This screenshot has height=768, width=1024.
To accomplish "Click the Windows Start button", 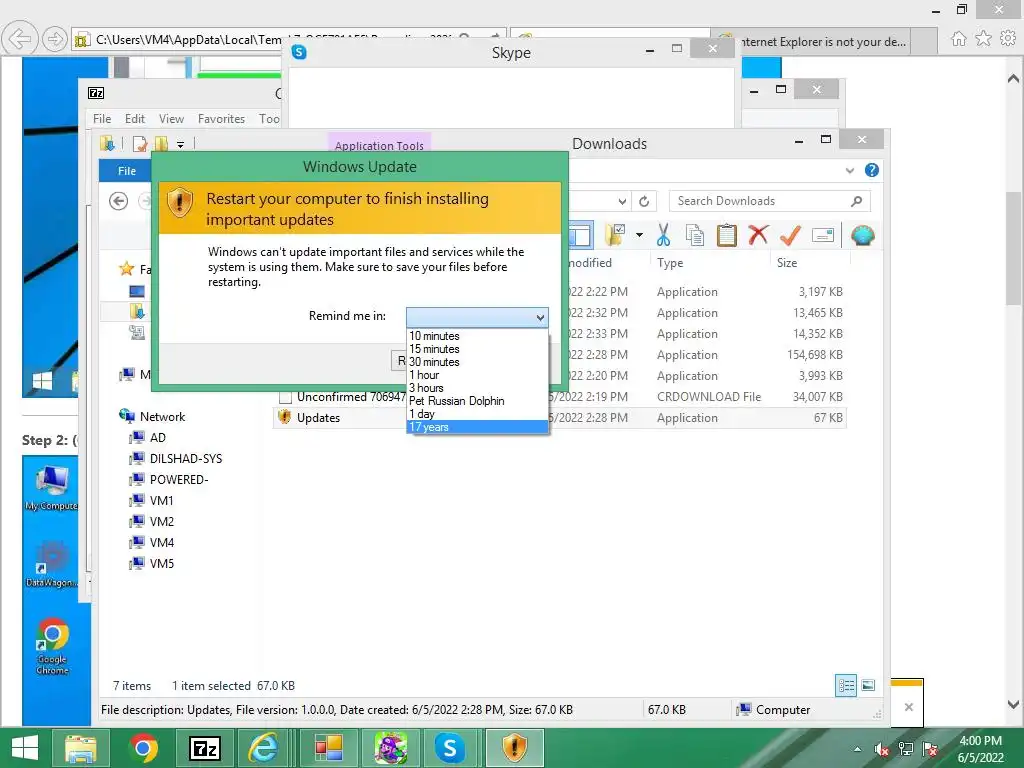I will tap(25, 748).
